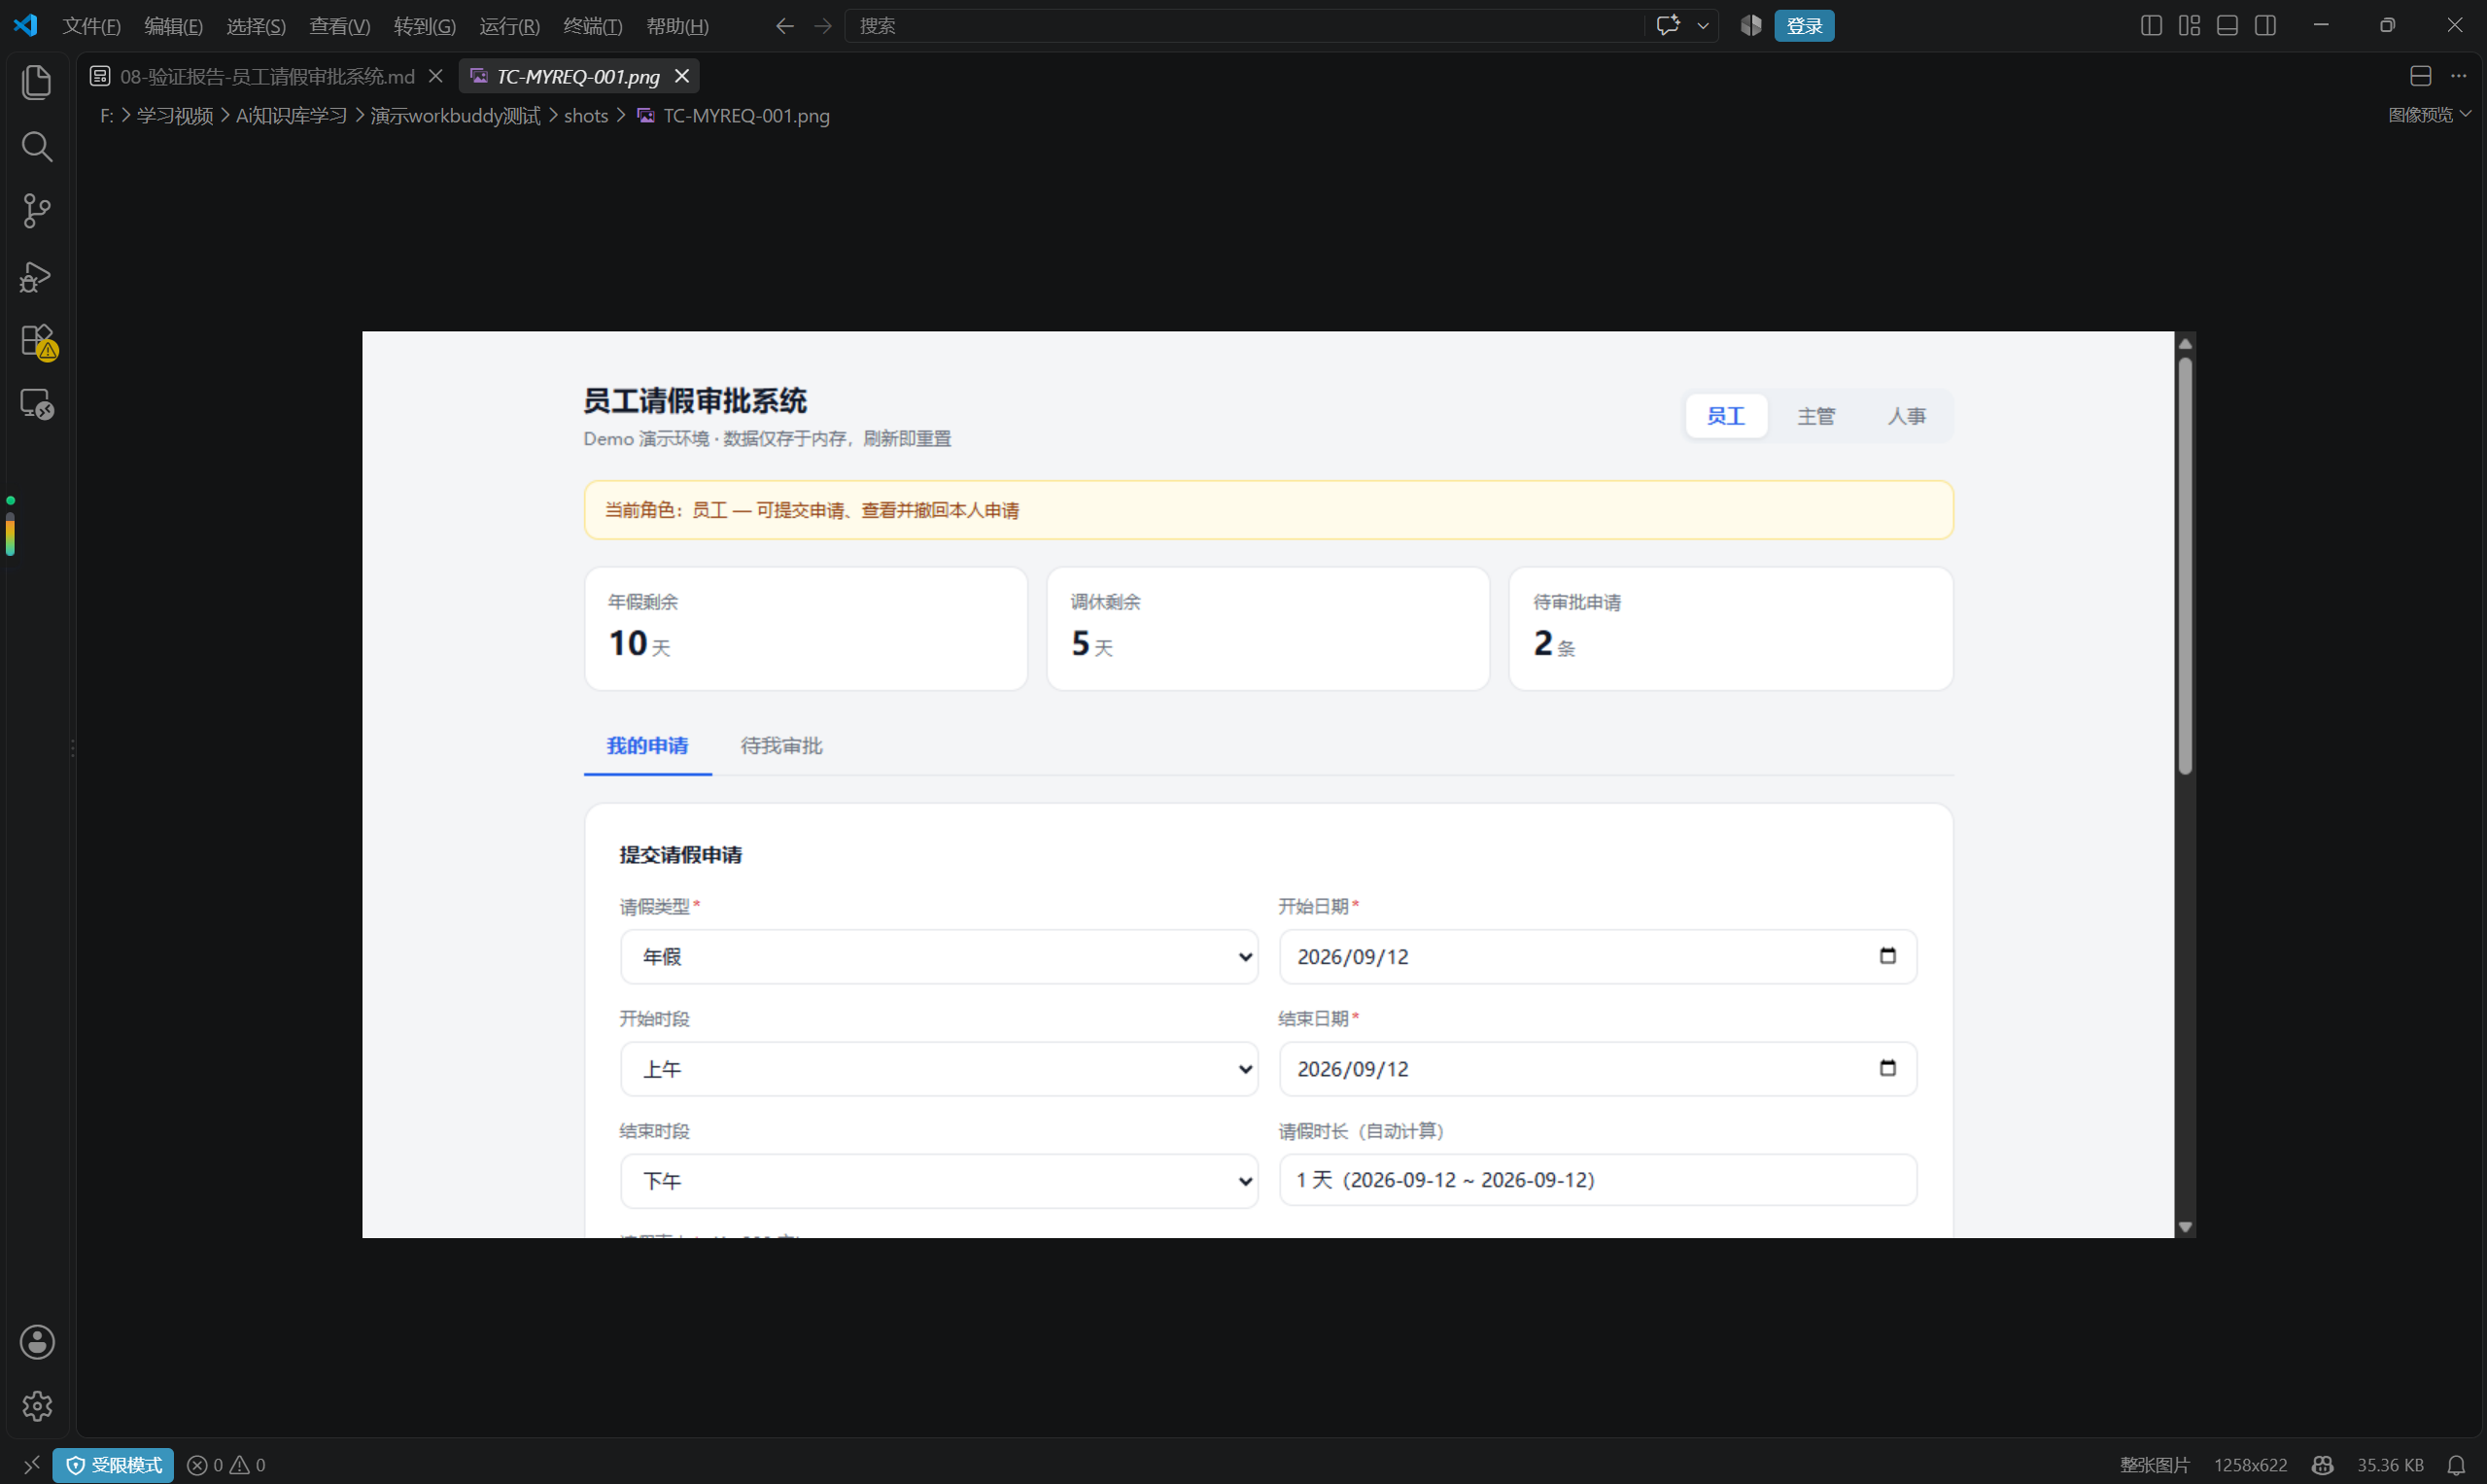The height and width of the screenshot is (1484, 2487).
Task: Open the editor more actions ellipsis
Action: 2459,76
